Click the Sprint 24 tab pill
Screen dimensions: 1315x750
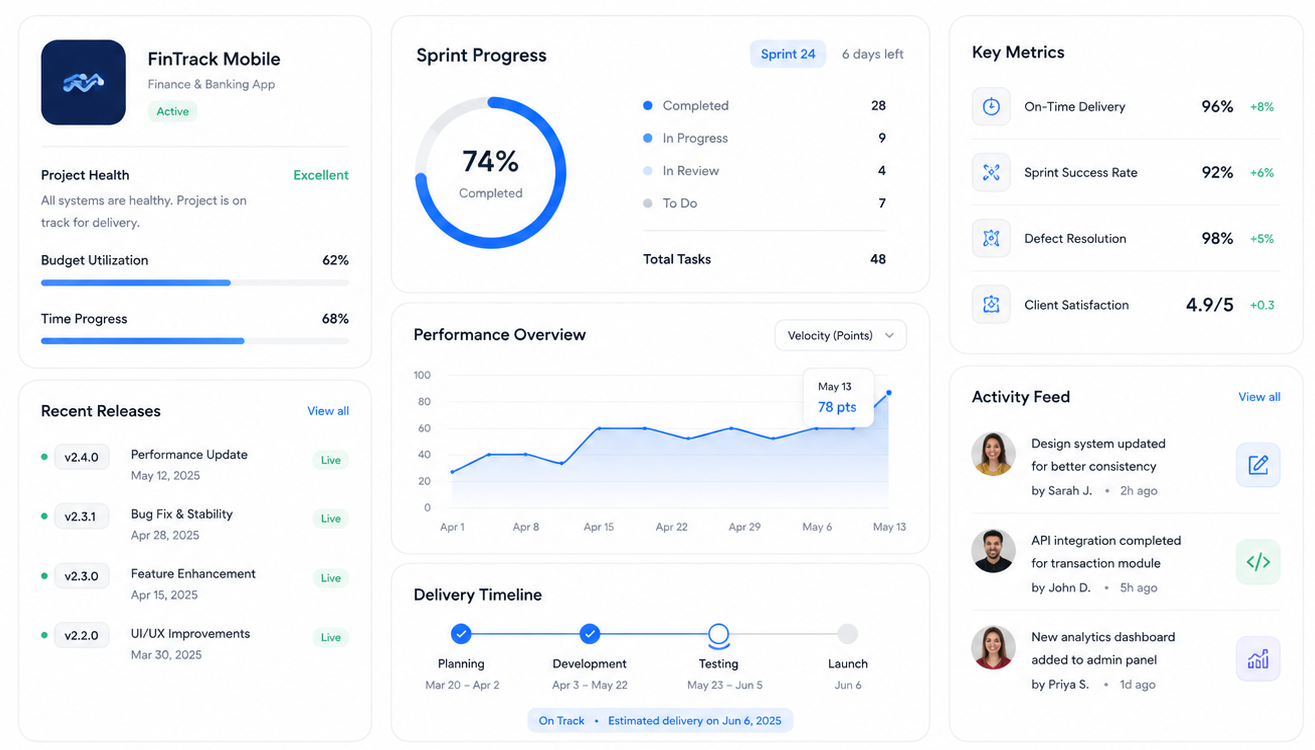[788, 54]
